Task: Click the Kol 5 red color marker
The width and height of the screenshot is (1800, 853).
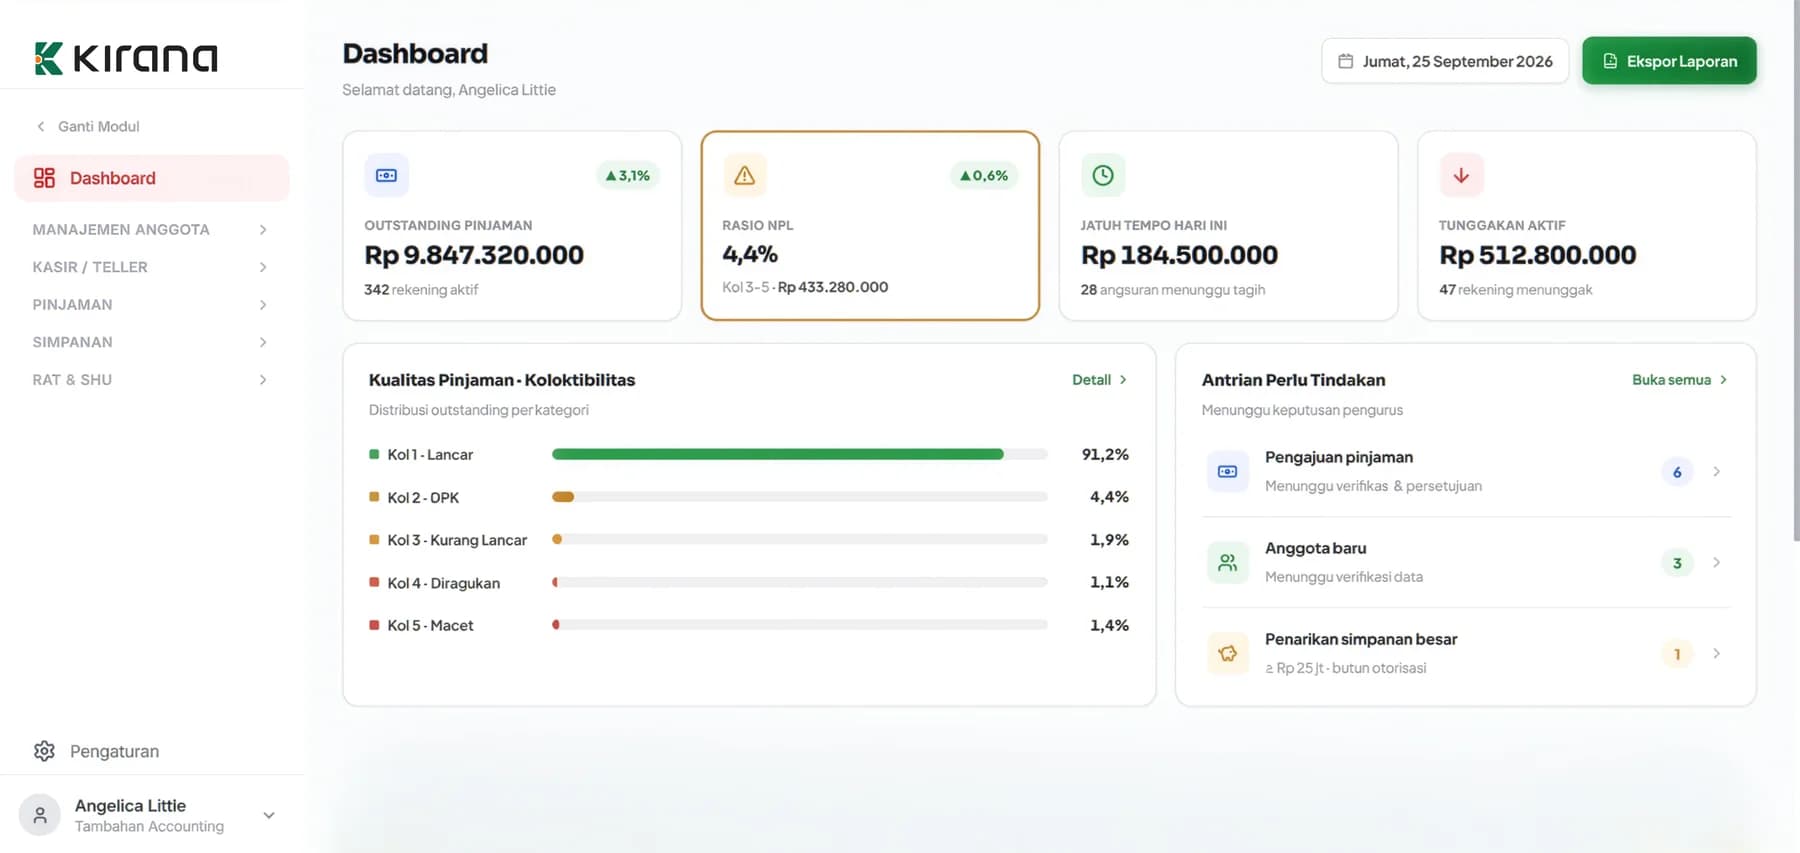Action: [x=374, y=625]
